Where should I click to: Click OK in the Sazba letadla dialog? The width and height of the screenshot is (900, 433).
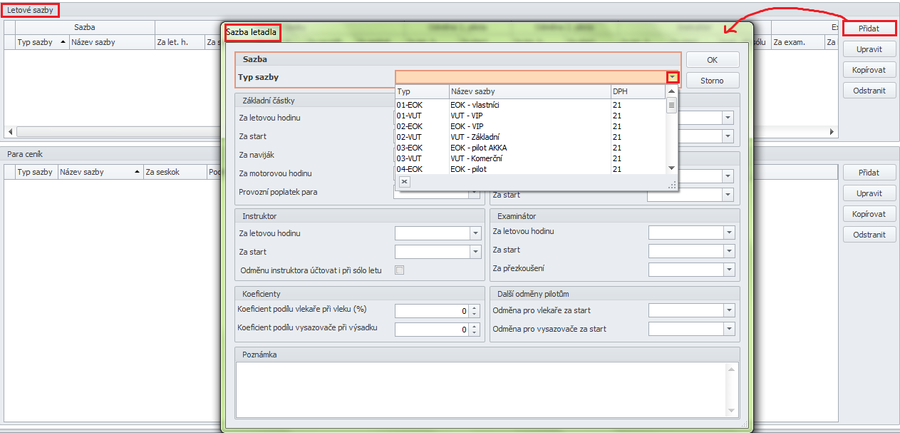[x=712, y=60]
